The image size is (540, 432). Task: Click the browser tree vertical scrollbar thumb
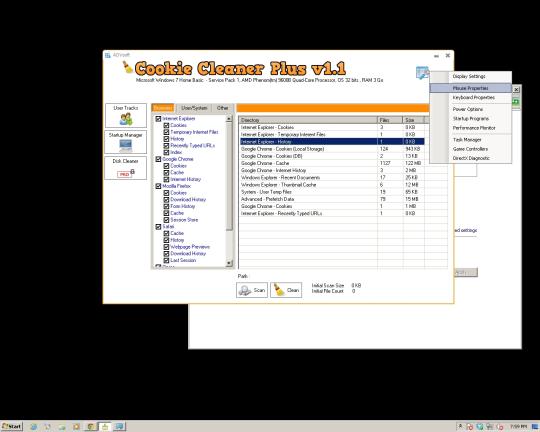click(229, 176)
